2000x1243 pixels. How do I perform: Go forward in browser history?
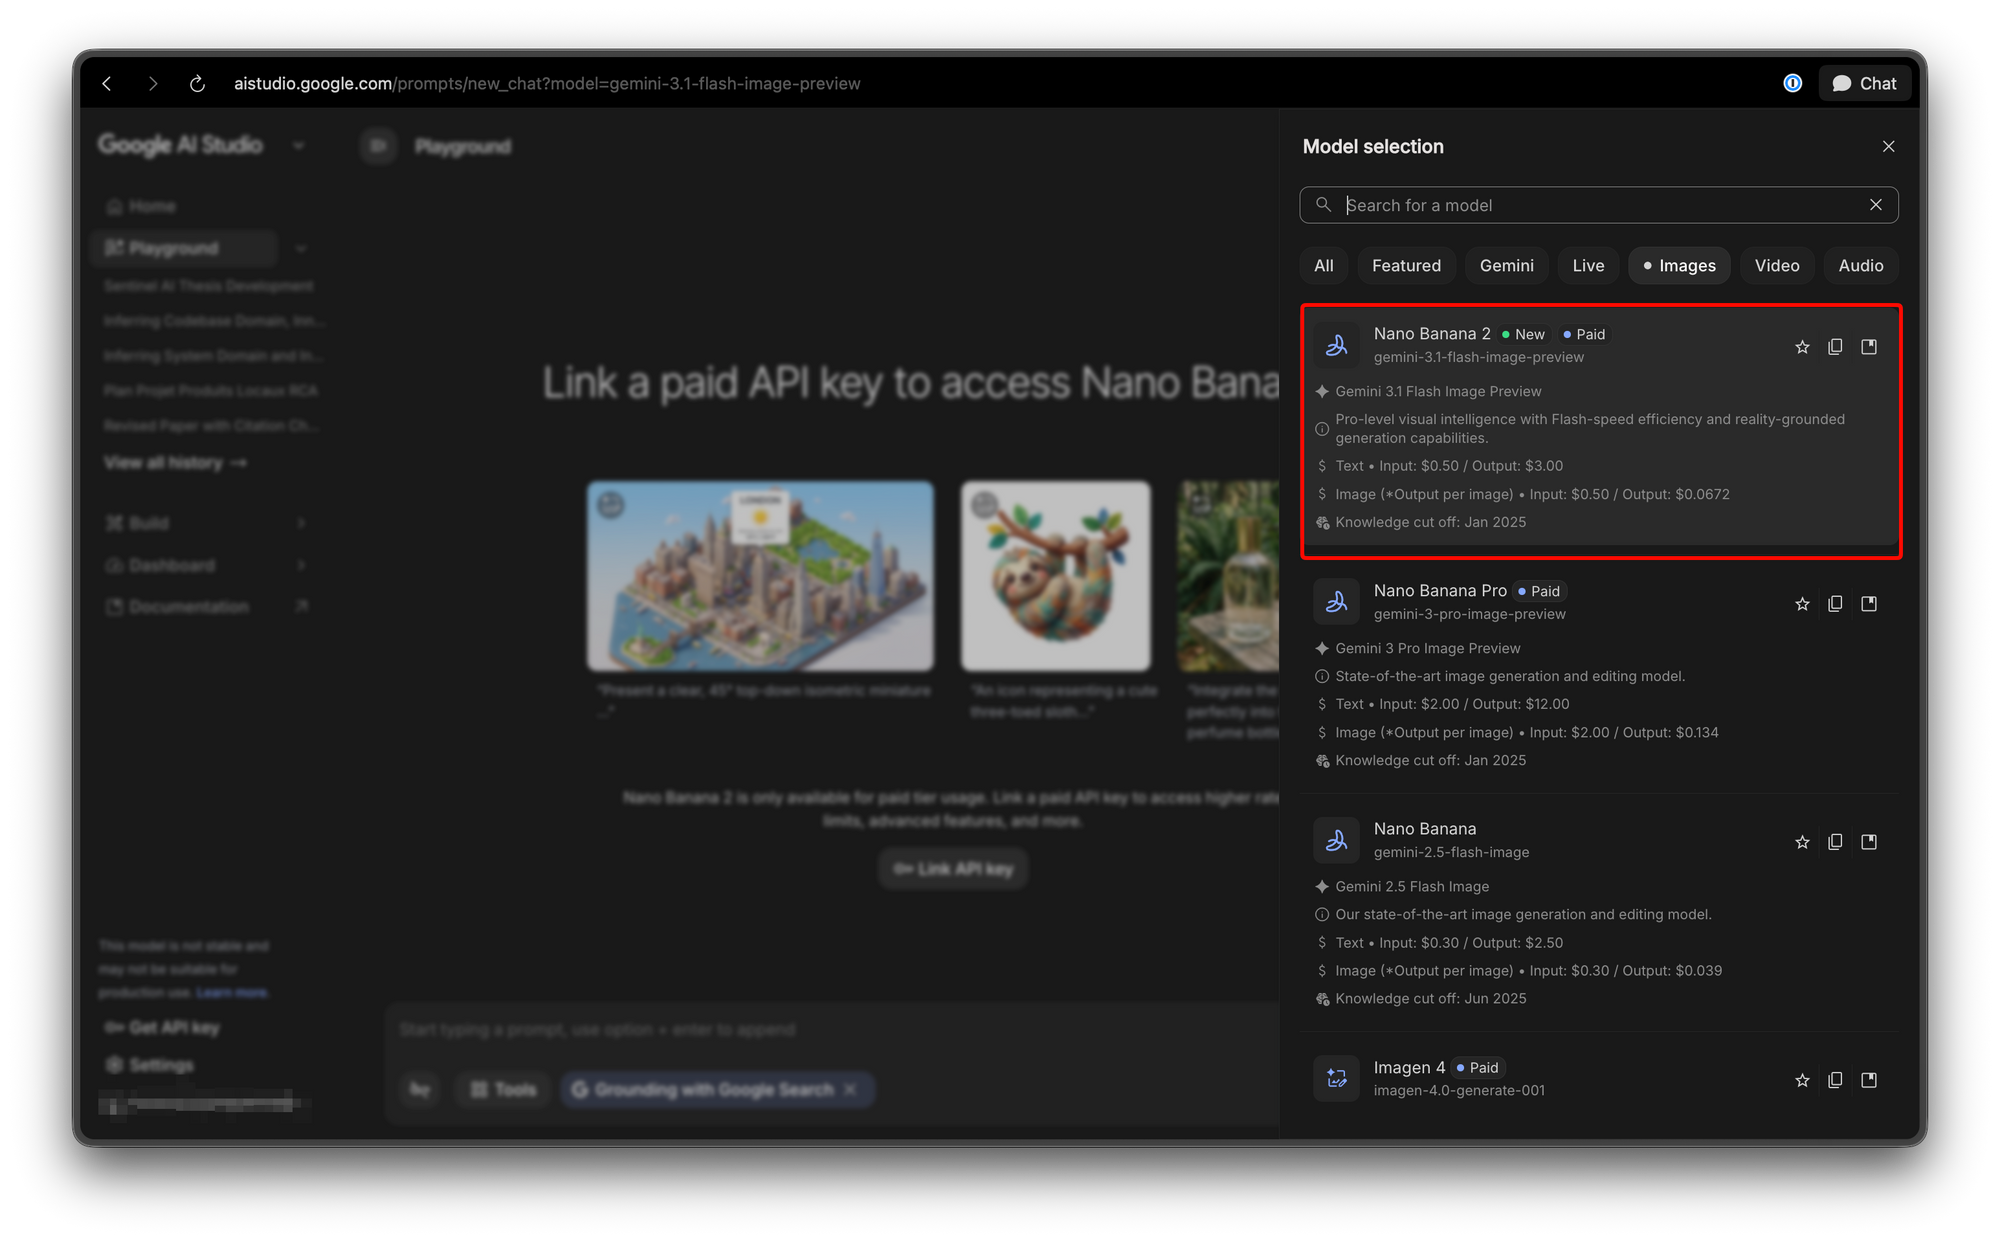(152, 84)
